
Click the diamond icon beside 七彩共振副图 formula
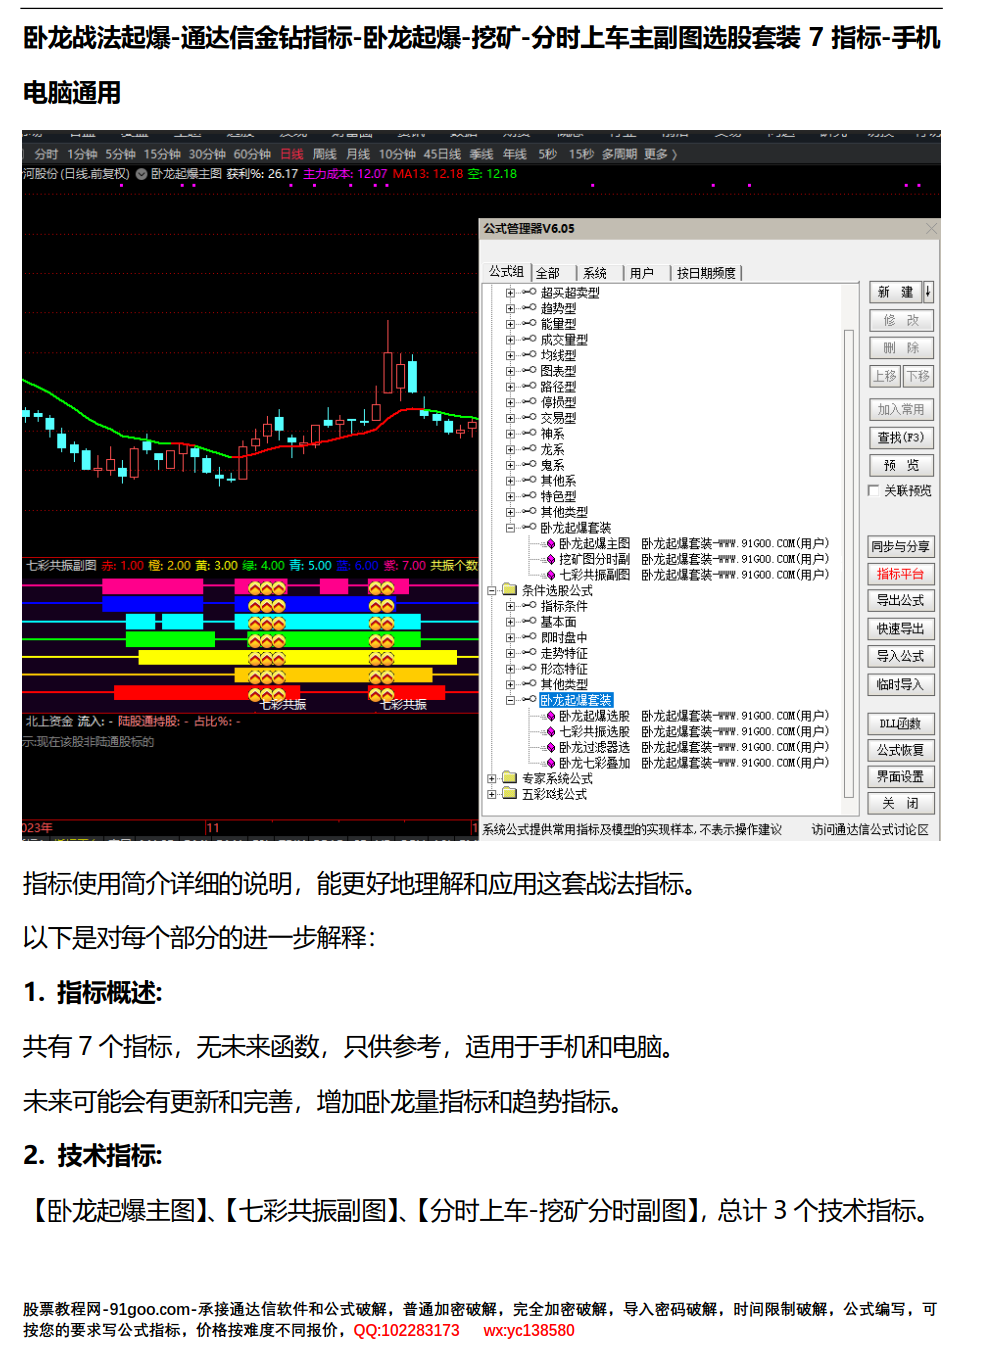coord(550,575)
